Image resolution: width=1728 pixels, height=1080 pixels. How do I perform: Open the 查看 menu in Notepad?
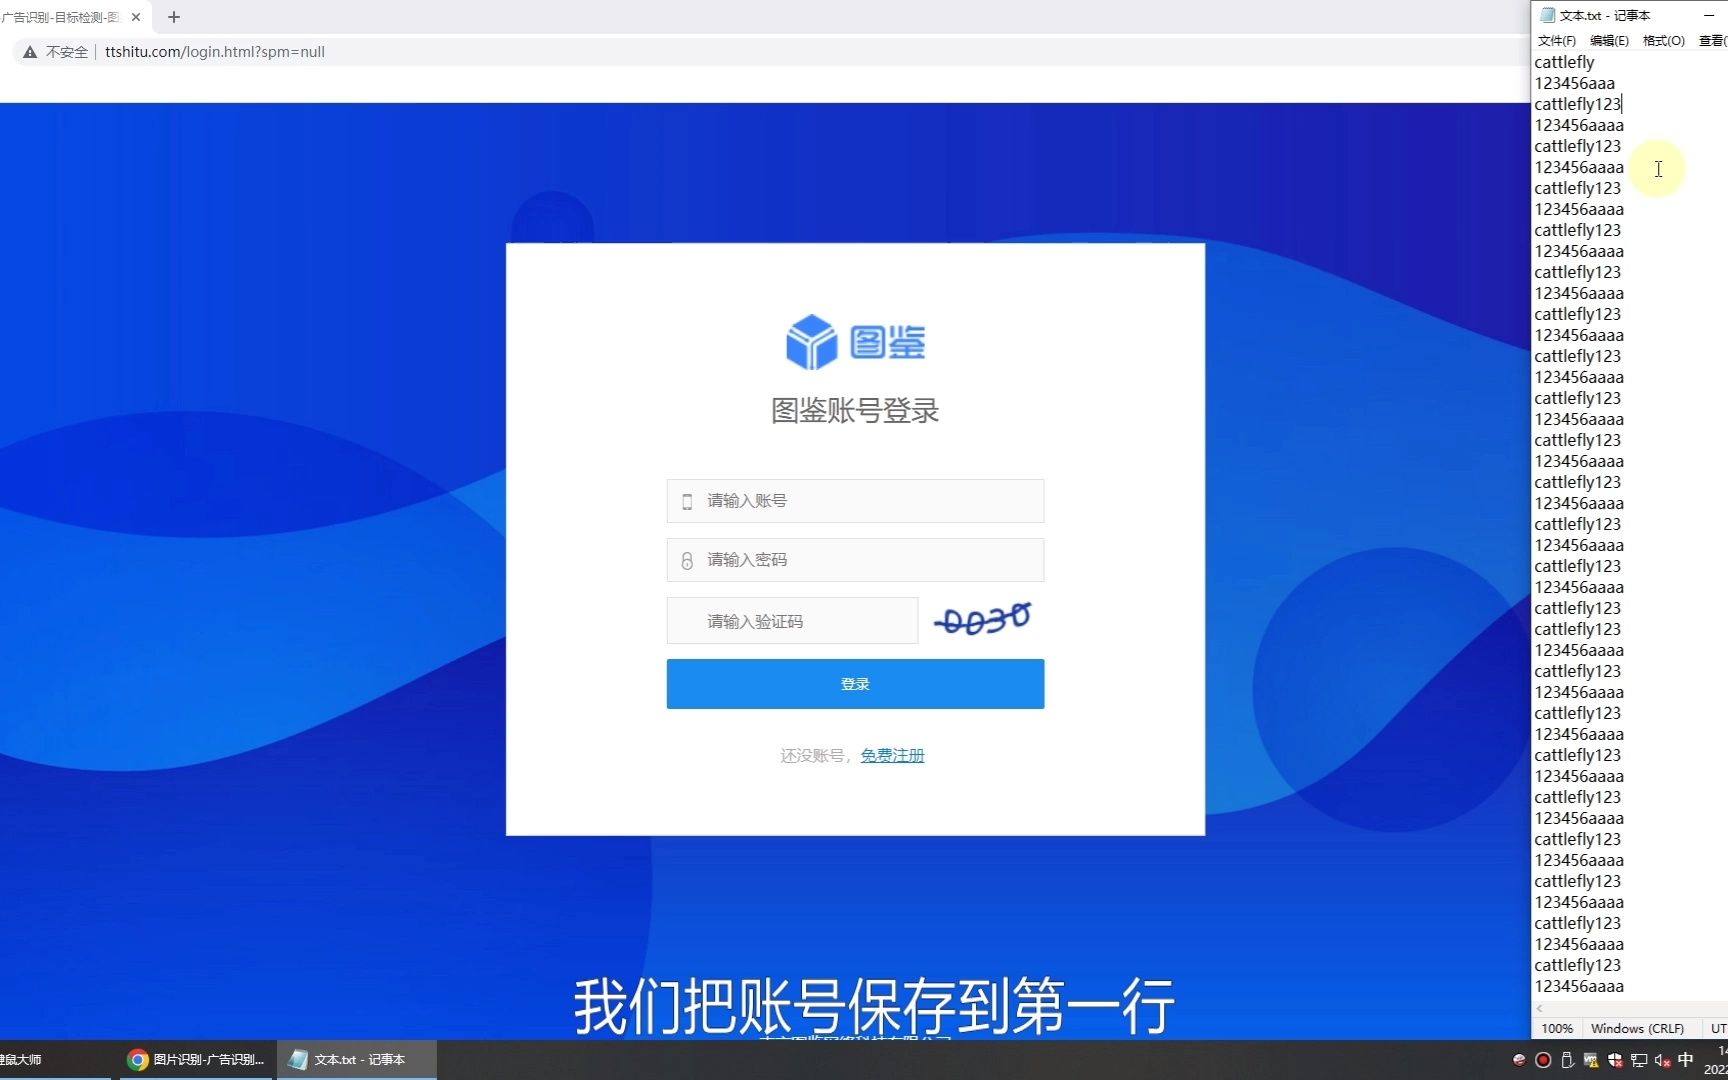point(1712,41)
